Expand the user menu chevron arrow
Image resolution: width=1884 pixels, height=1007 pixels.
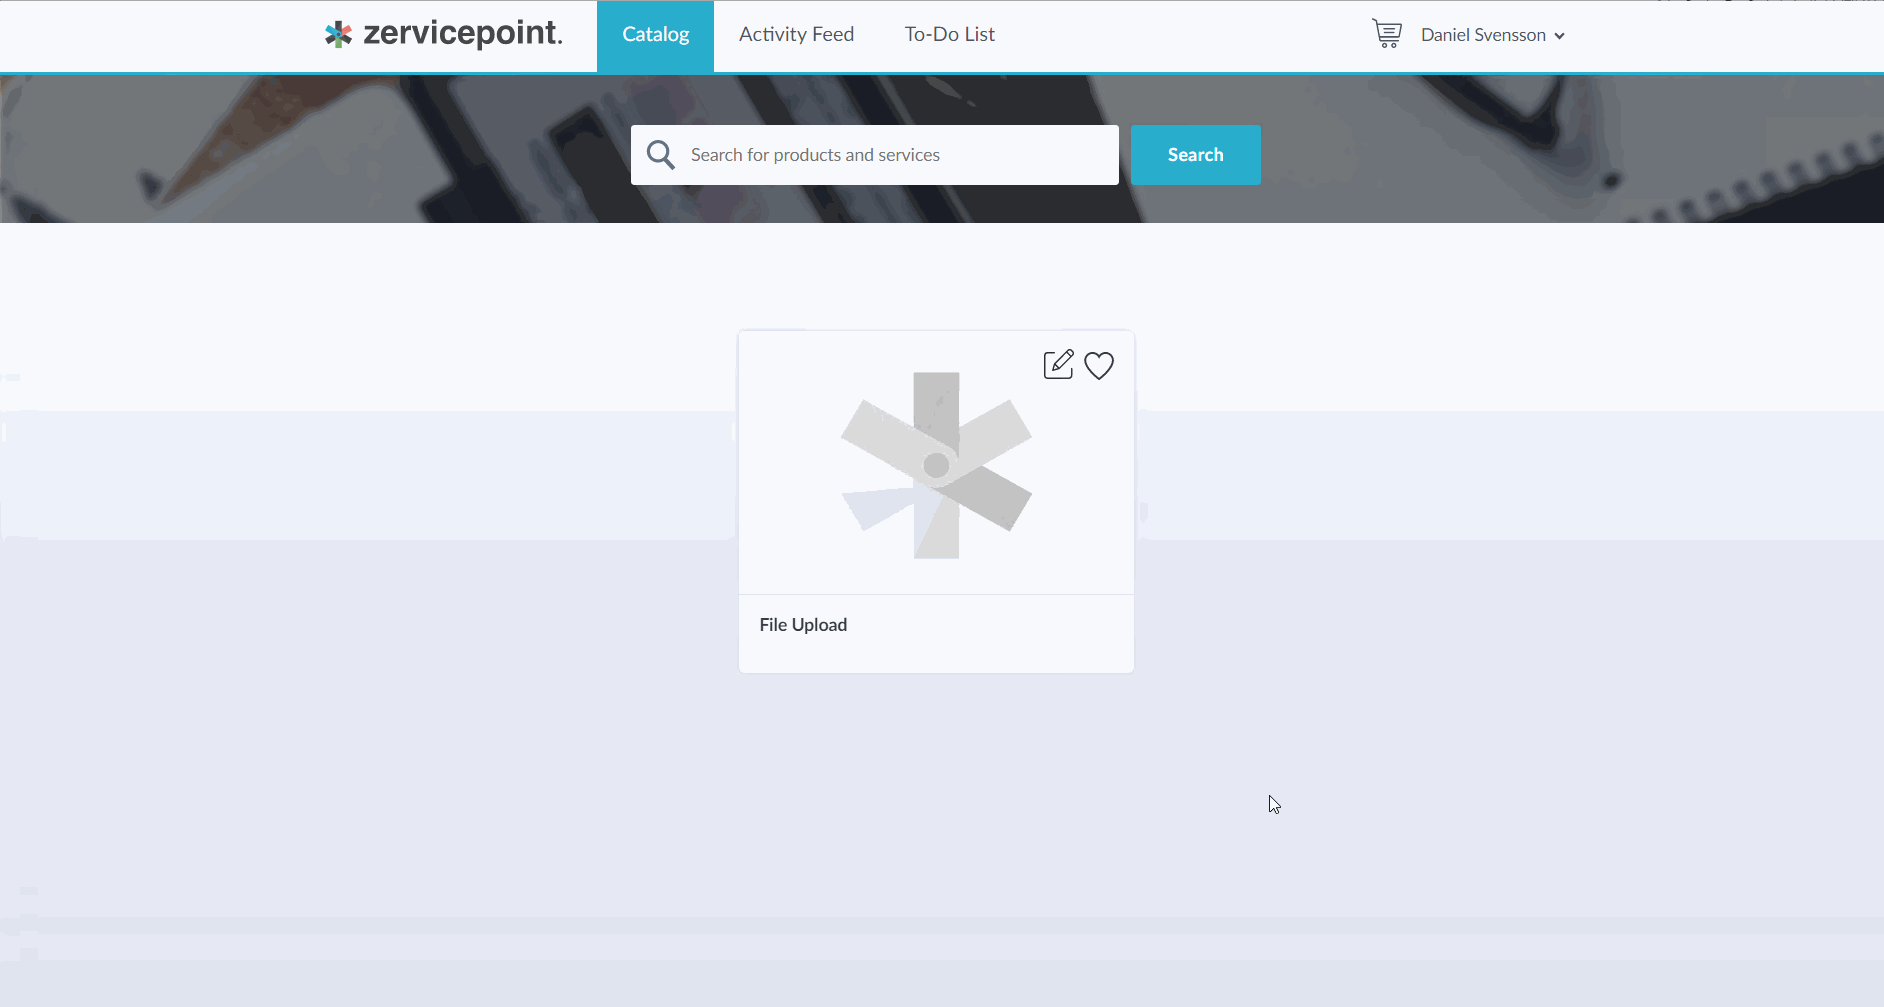pyautogui.click(x=1559, y=36)
